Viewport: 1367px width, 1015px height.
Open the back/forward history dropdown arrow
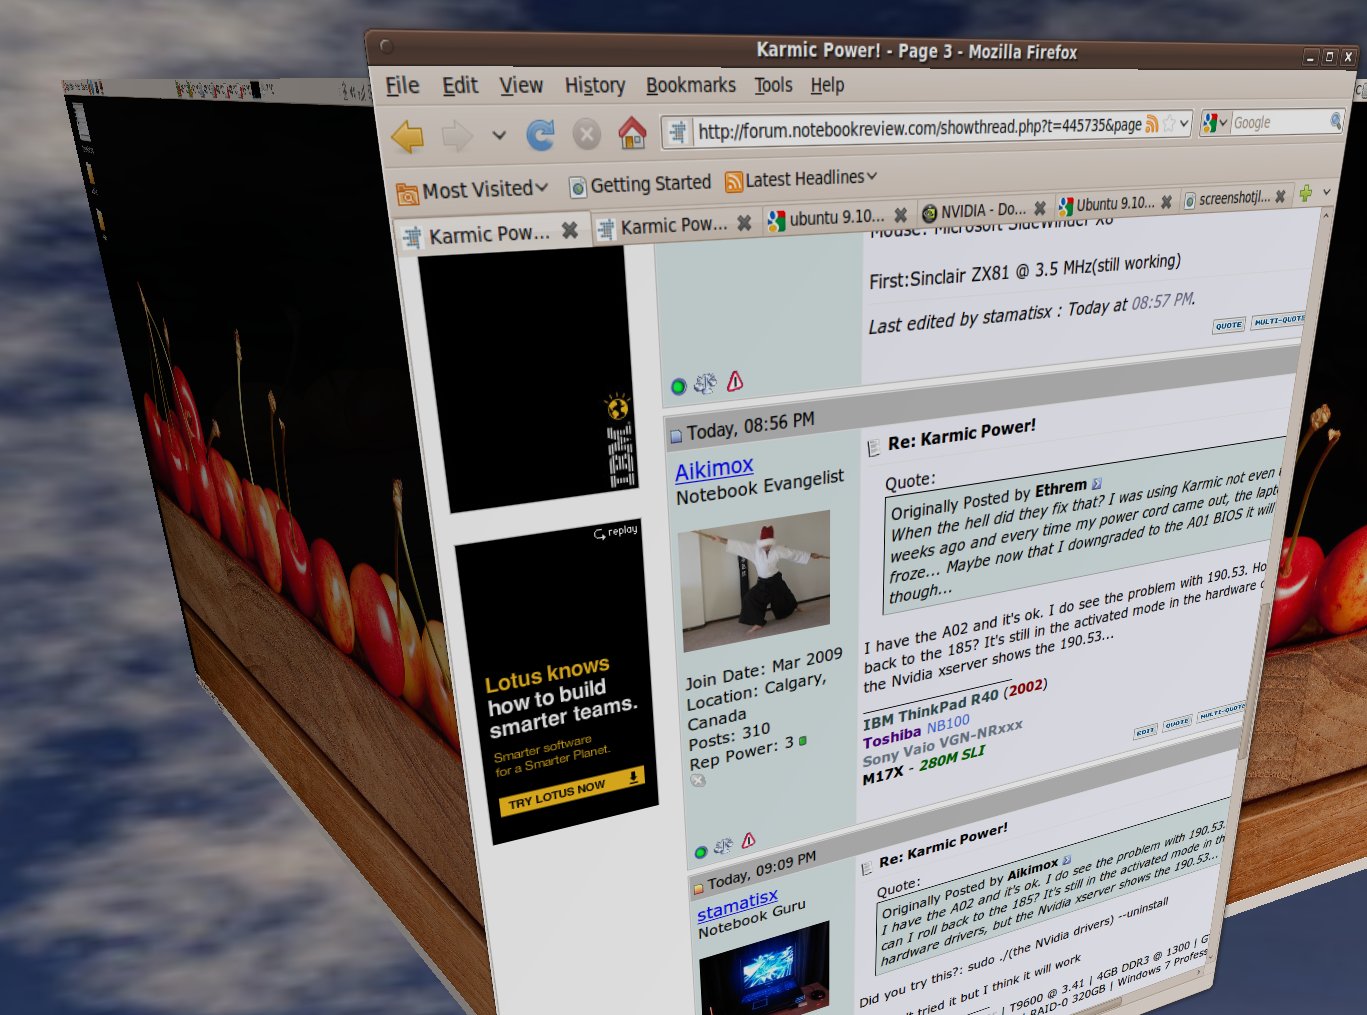click(498, 135)
